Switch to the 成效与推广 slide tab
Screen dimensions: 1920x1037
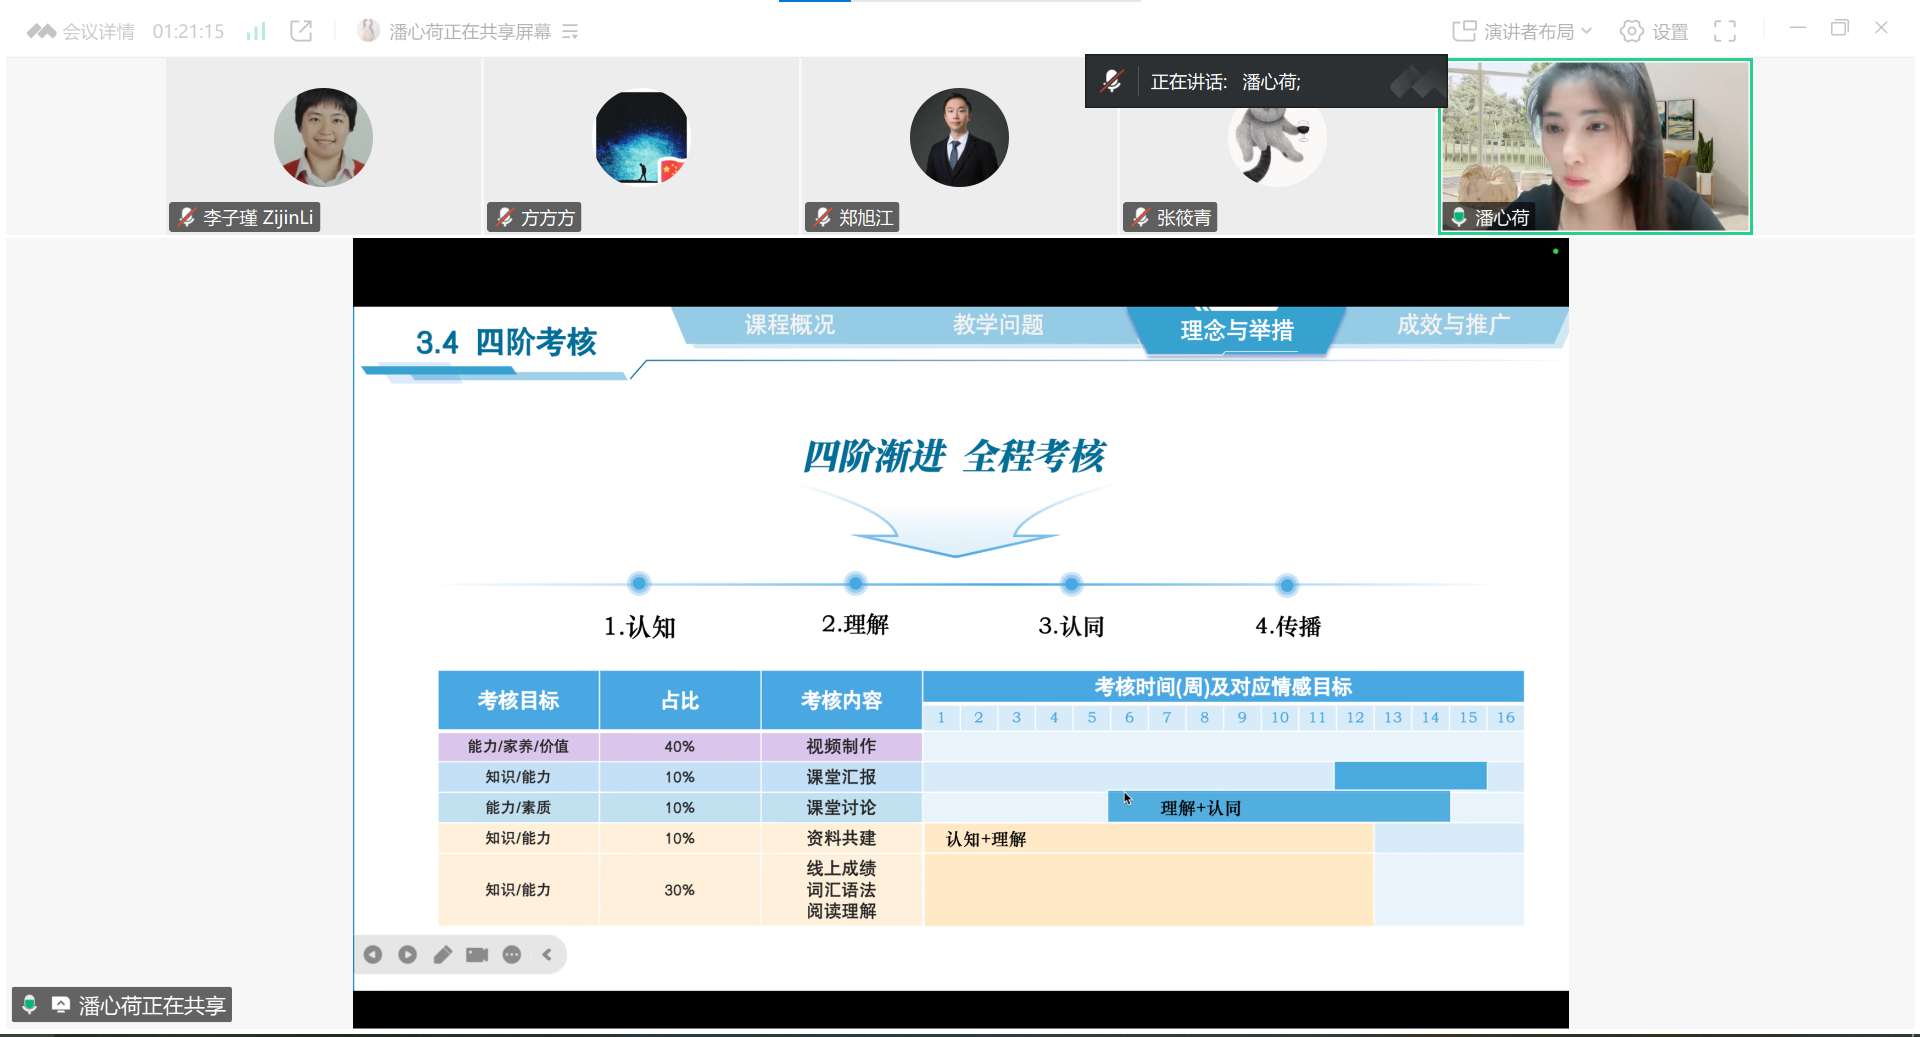click(1452, 325)
